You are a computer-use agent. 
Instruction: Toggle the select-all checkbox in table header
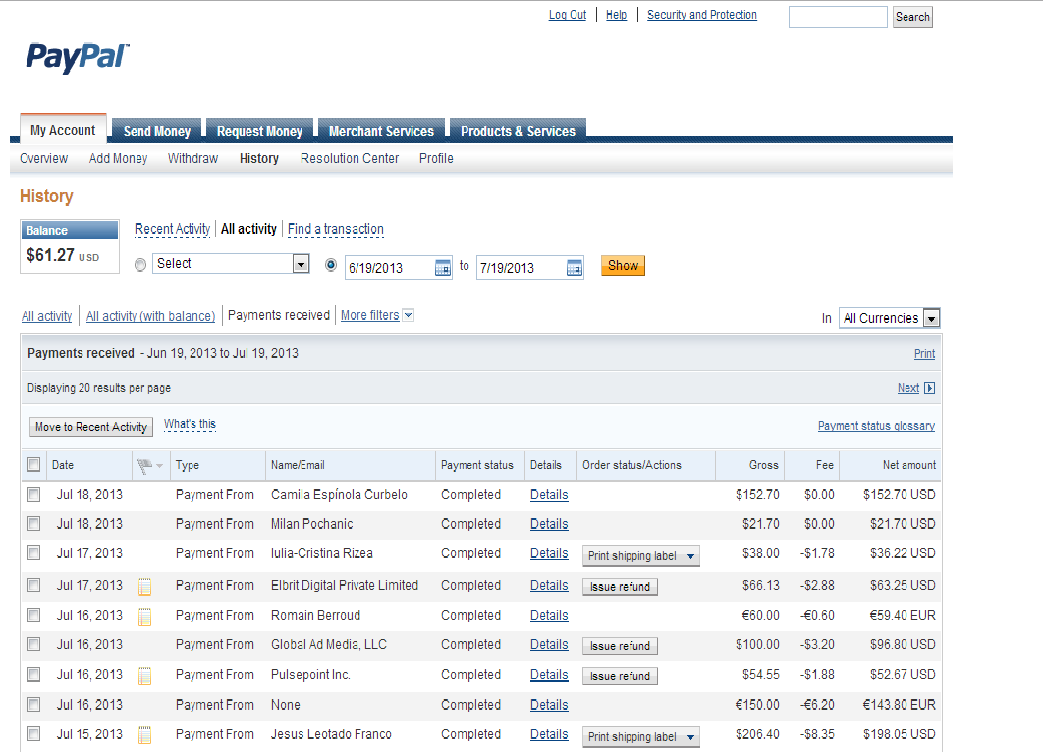click(33, 464)
